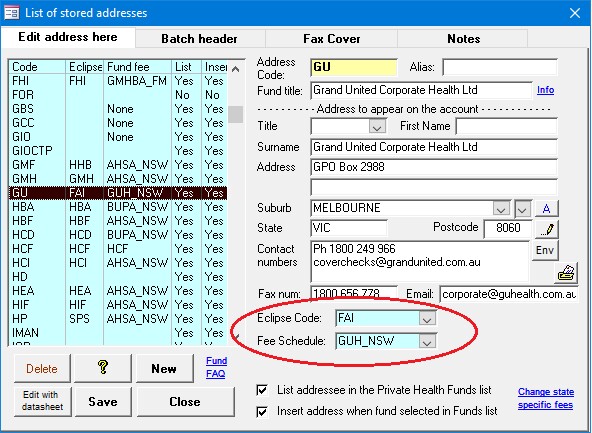Select the HBA row in the list

pyautogui.click(x=118, y=206)
